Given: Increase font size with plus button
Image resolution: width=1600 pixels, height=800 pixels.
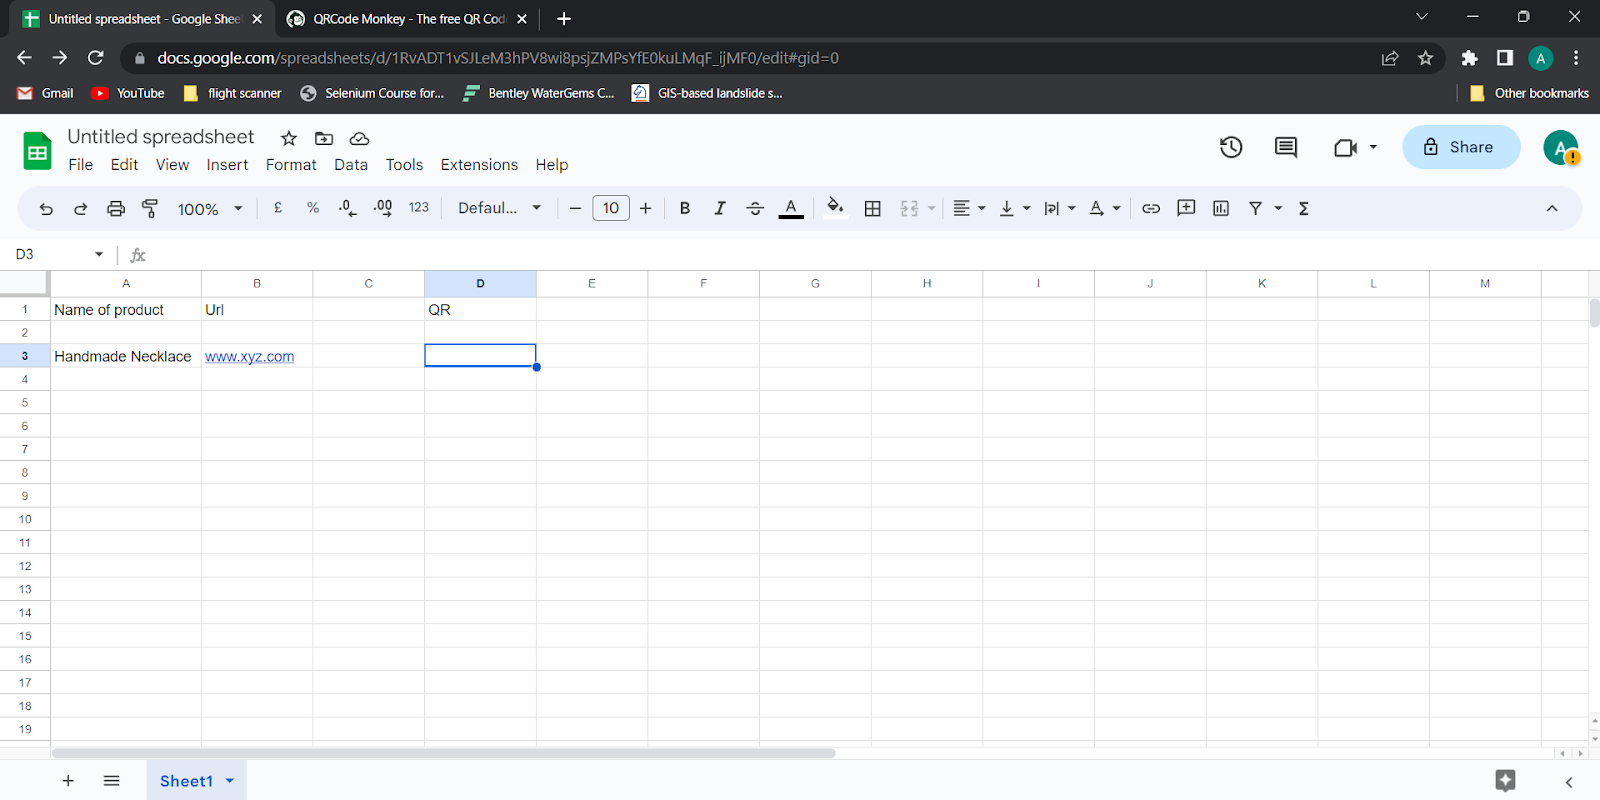Looking at the screenshot, I should tap(646, 208).
